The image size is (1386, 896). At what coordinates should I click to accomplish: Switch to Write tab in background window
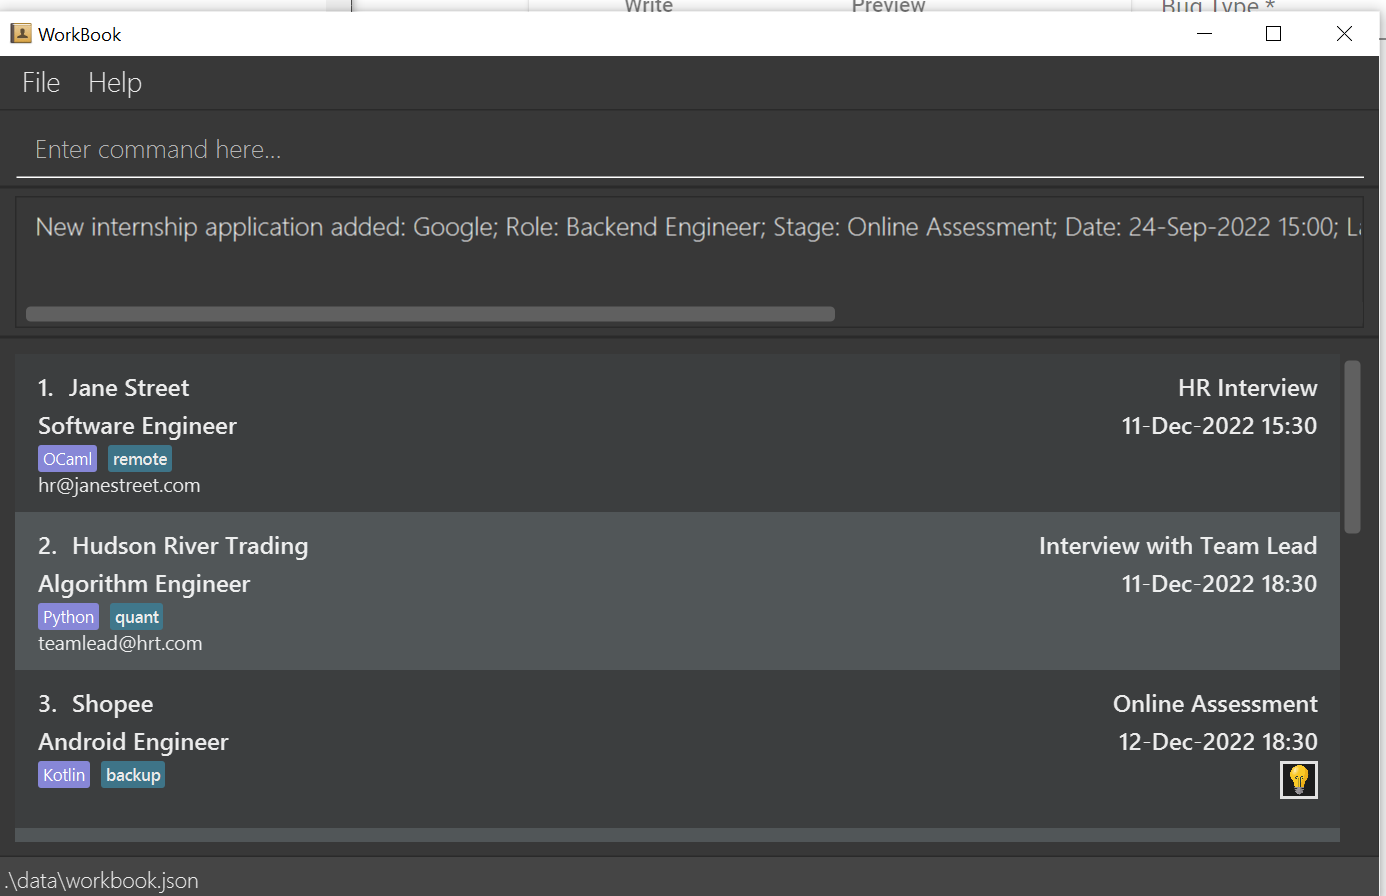click(649, 6)
